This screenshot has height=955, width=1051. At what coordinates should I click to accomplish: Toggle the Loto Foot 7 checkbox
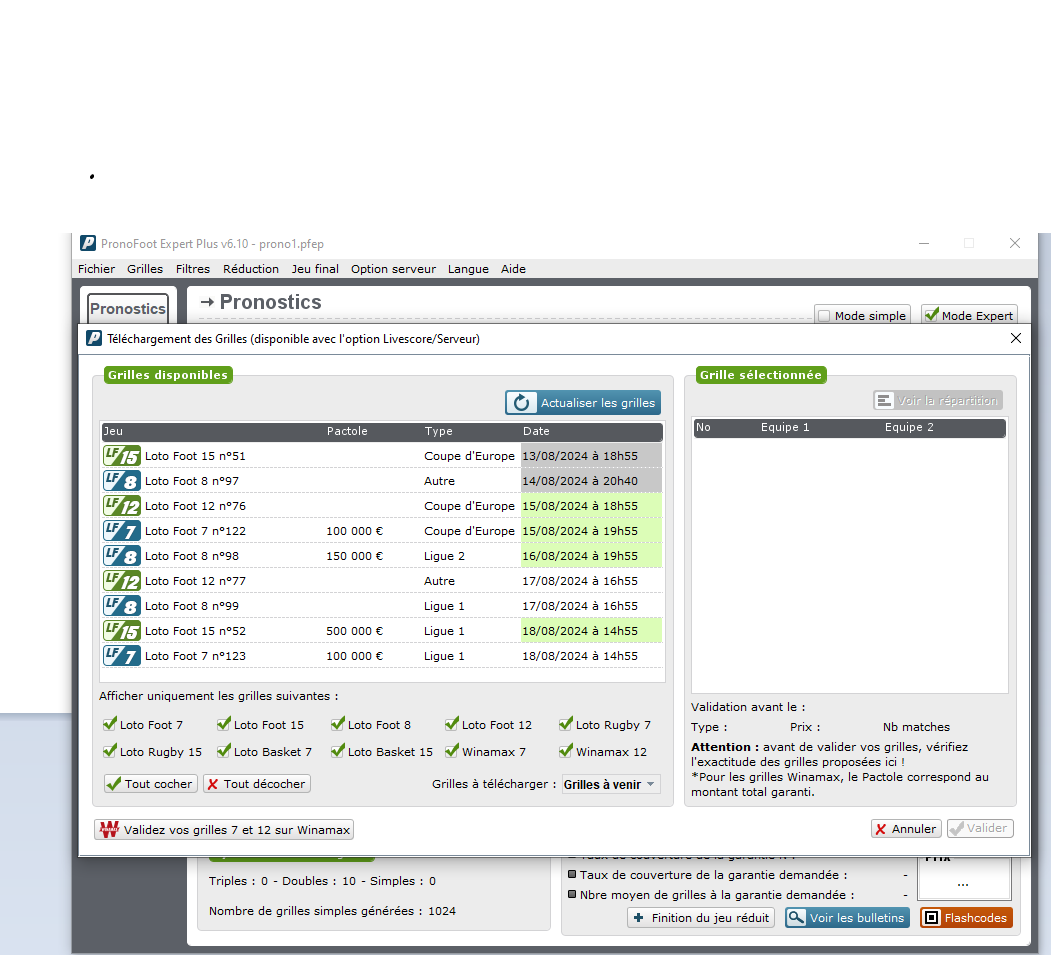click(110, 724)
